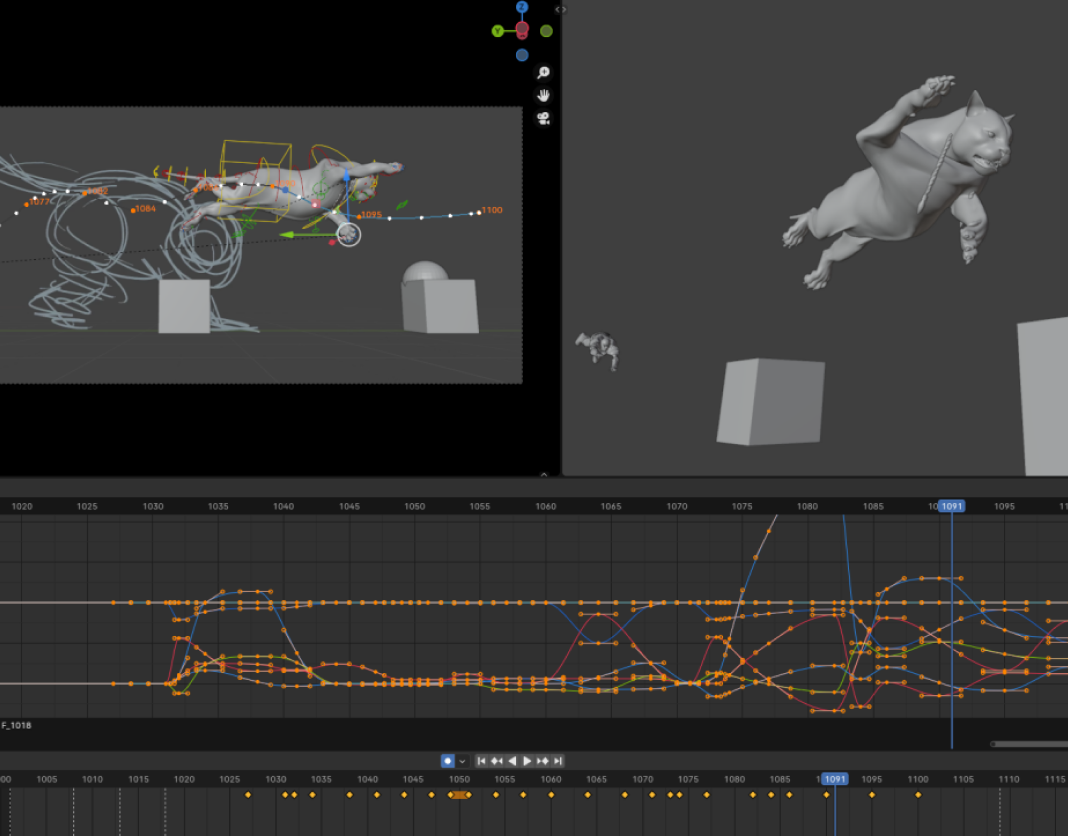
Task: Jump to the start frame
Action: click(x=481, y=761)
